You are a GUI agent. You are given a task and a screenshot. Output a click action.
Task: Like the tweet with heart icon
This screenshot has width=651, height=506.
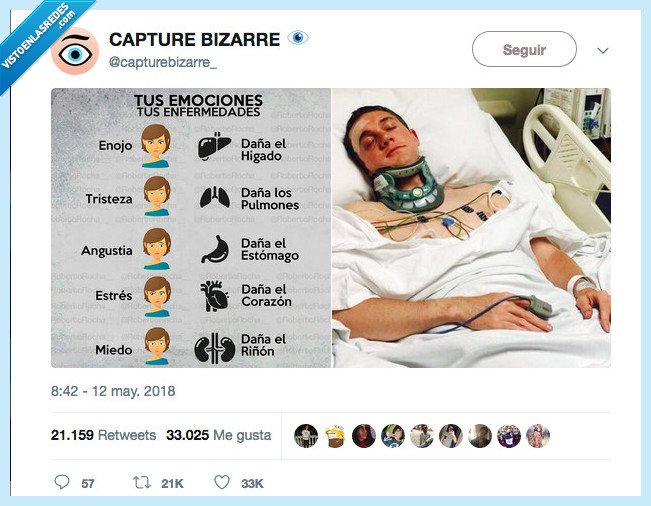[x=222, y=482]
